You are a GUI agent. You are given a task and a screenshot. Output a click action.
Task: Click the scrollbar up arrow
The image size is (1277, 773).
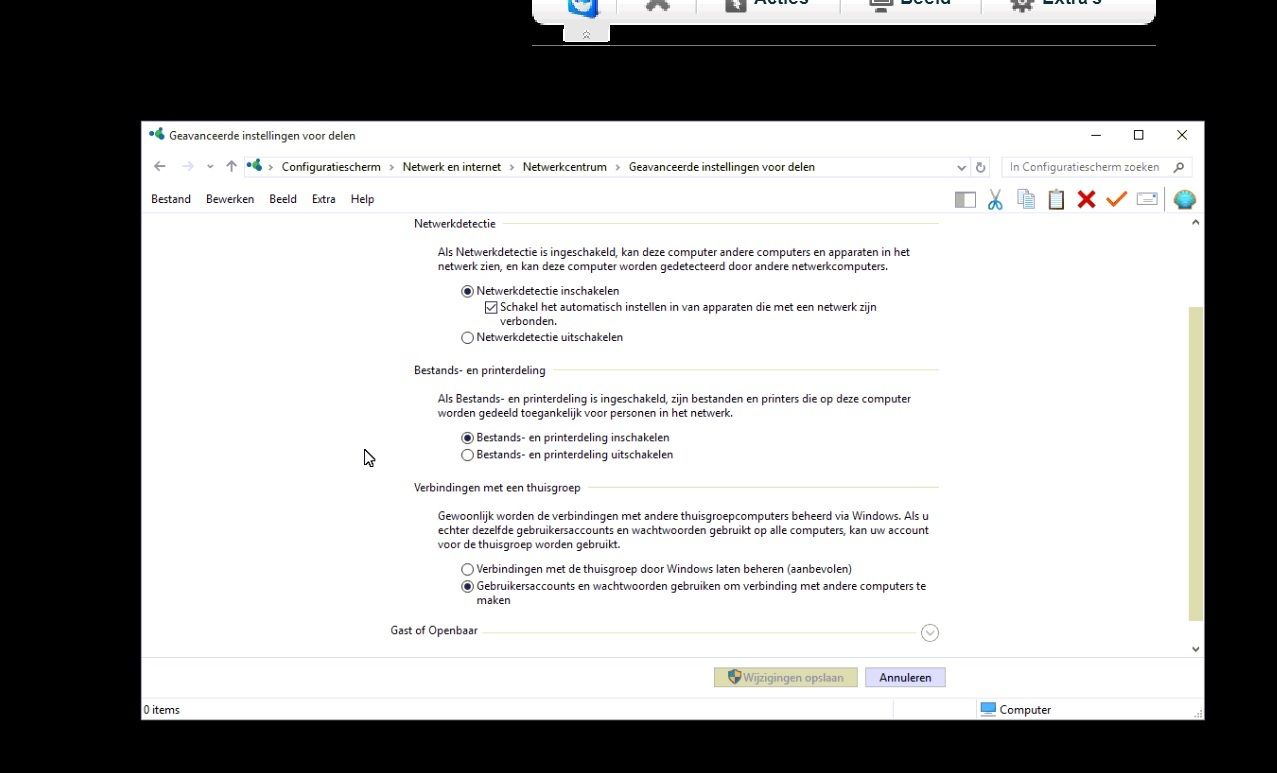pos(1196,223)
